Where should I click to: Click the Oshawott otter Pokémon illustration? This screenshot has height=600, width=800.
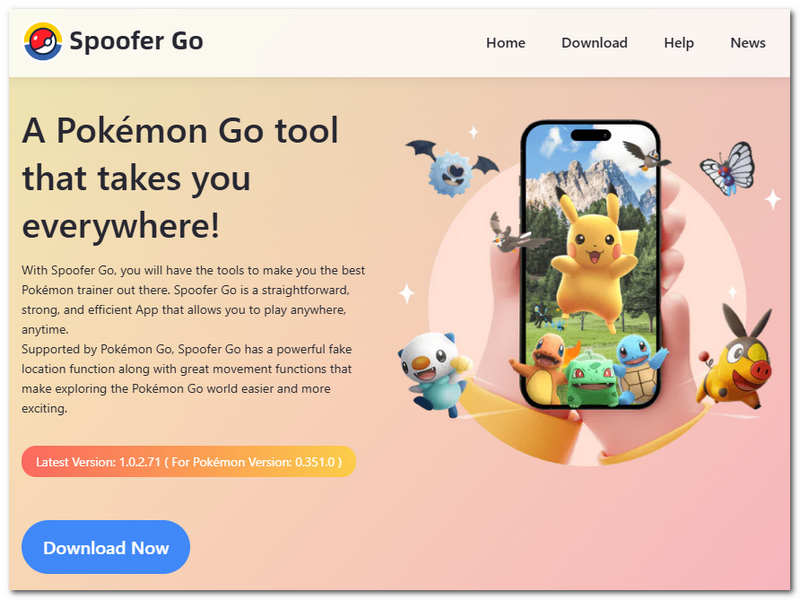click(434, 372)
